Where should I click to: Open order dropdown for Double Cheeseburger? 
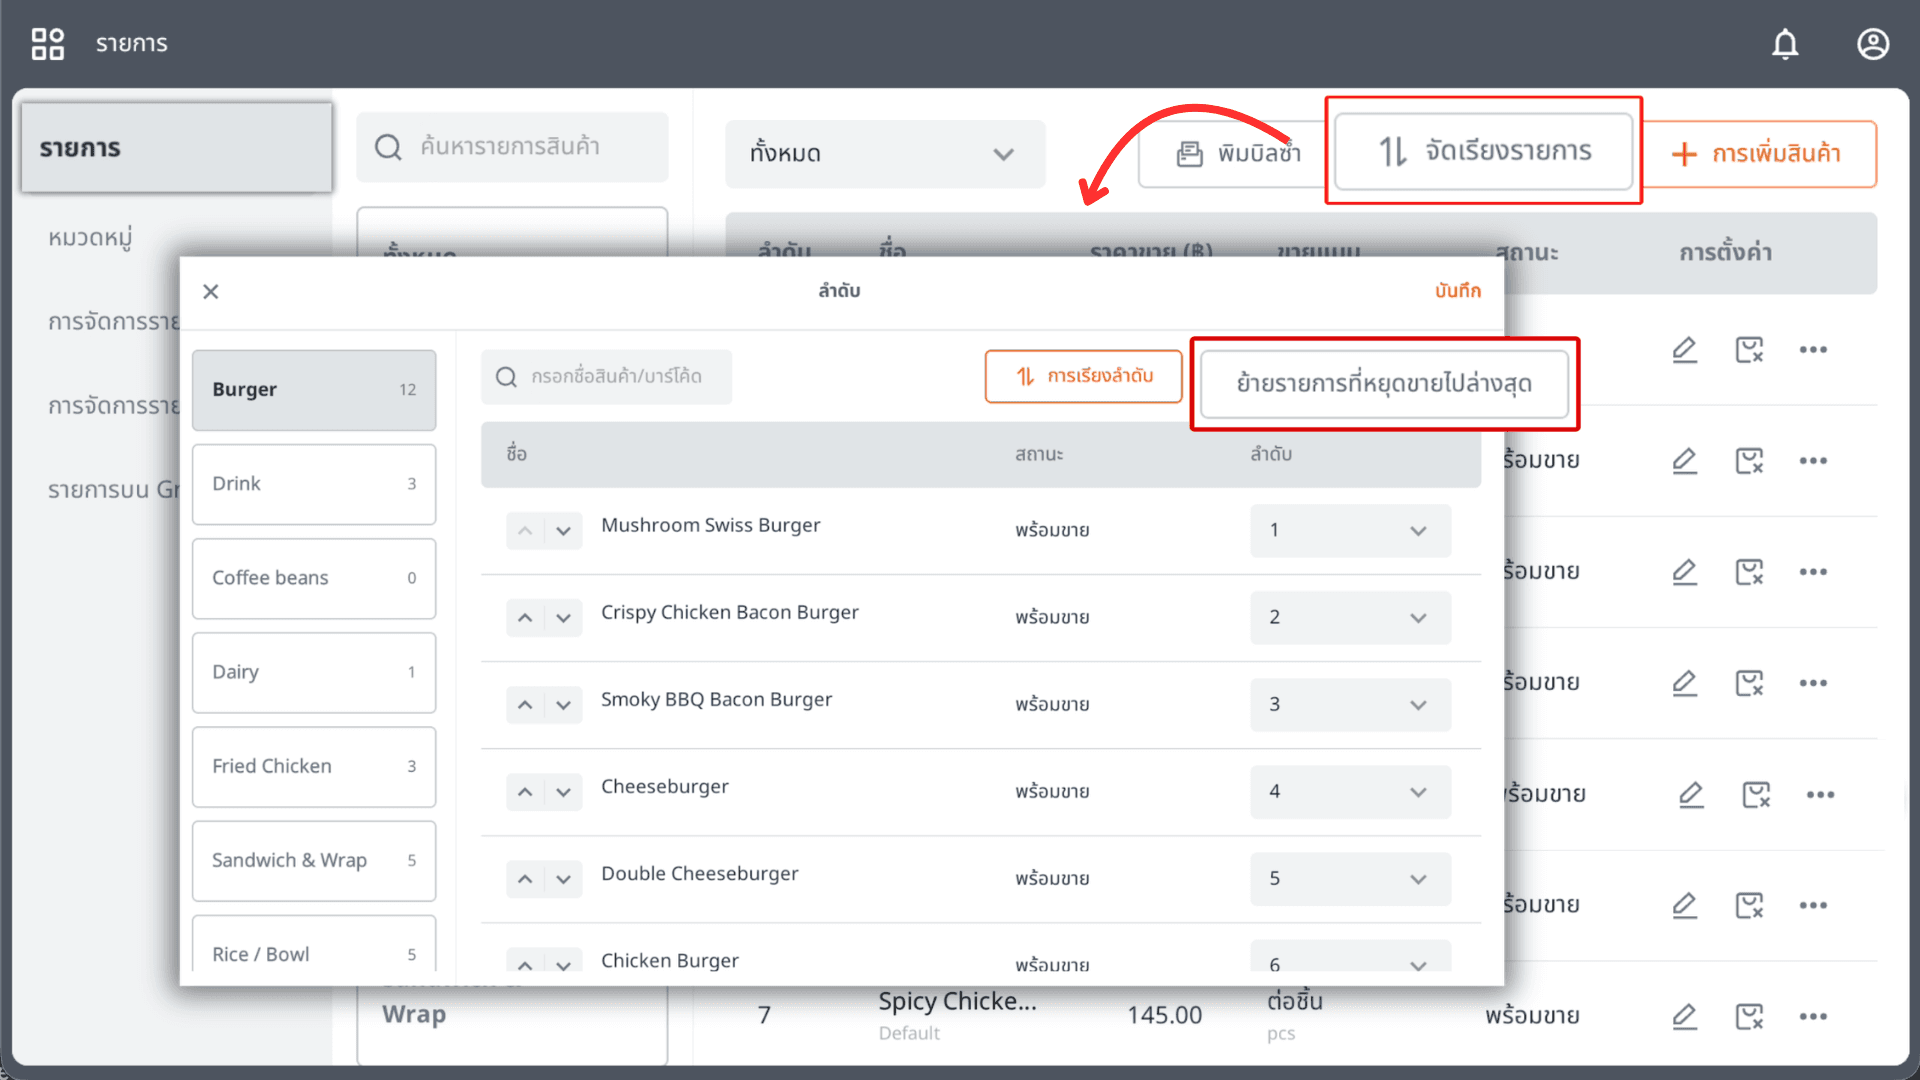coord(1350,879)
